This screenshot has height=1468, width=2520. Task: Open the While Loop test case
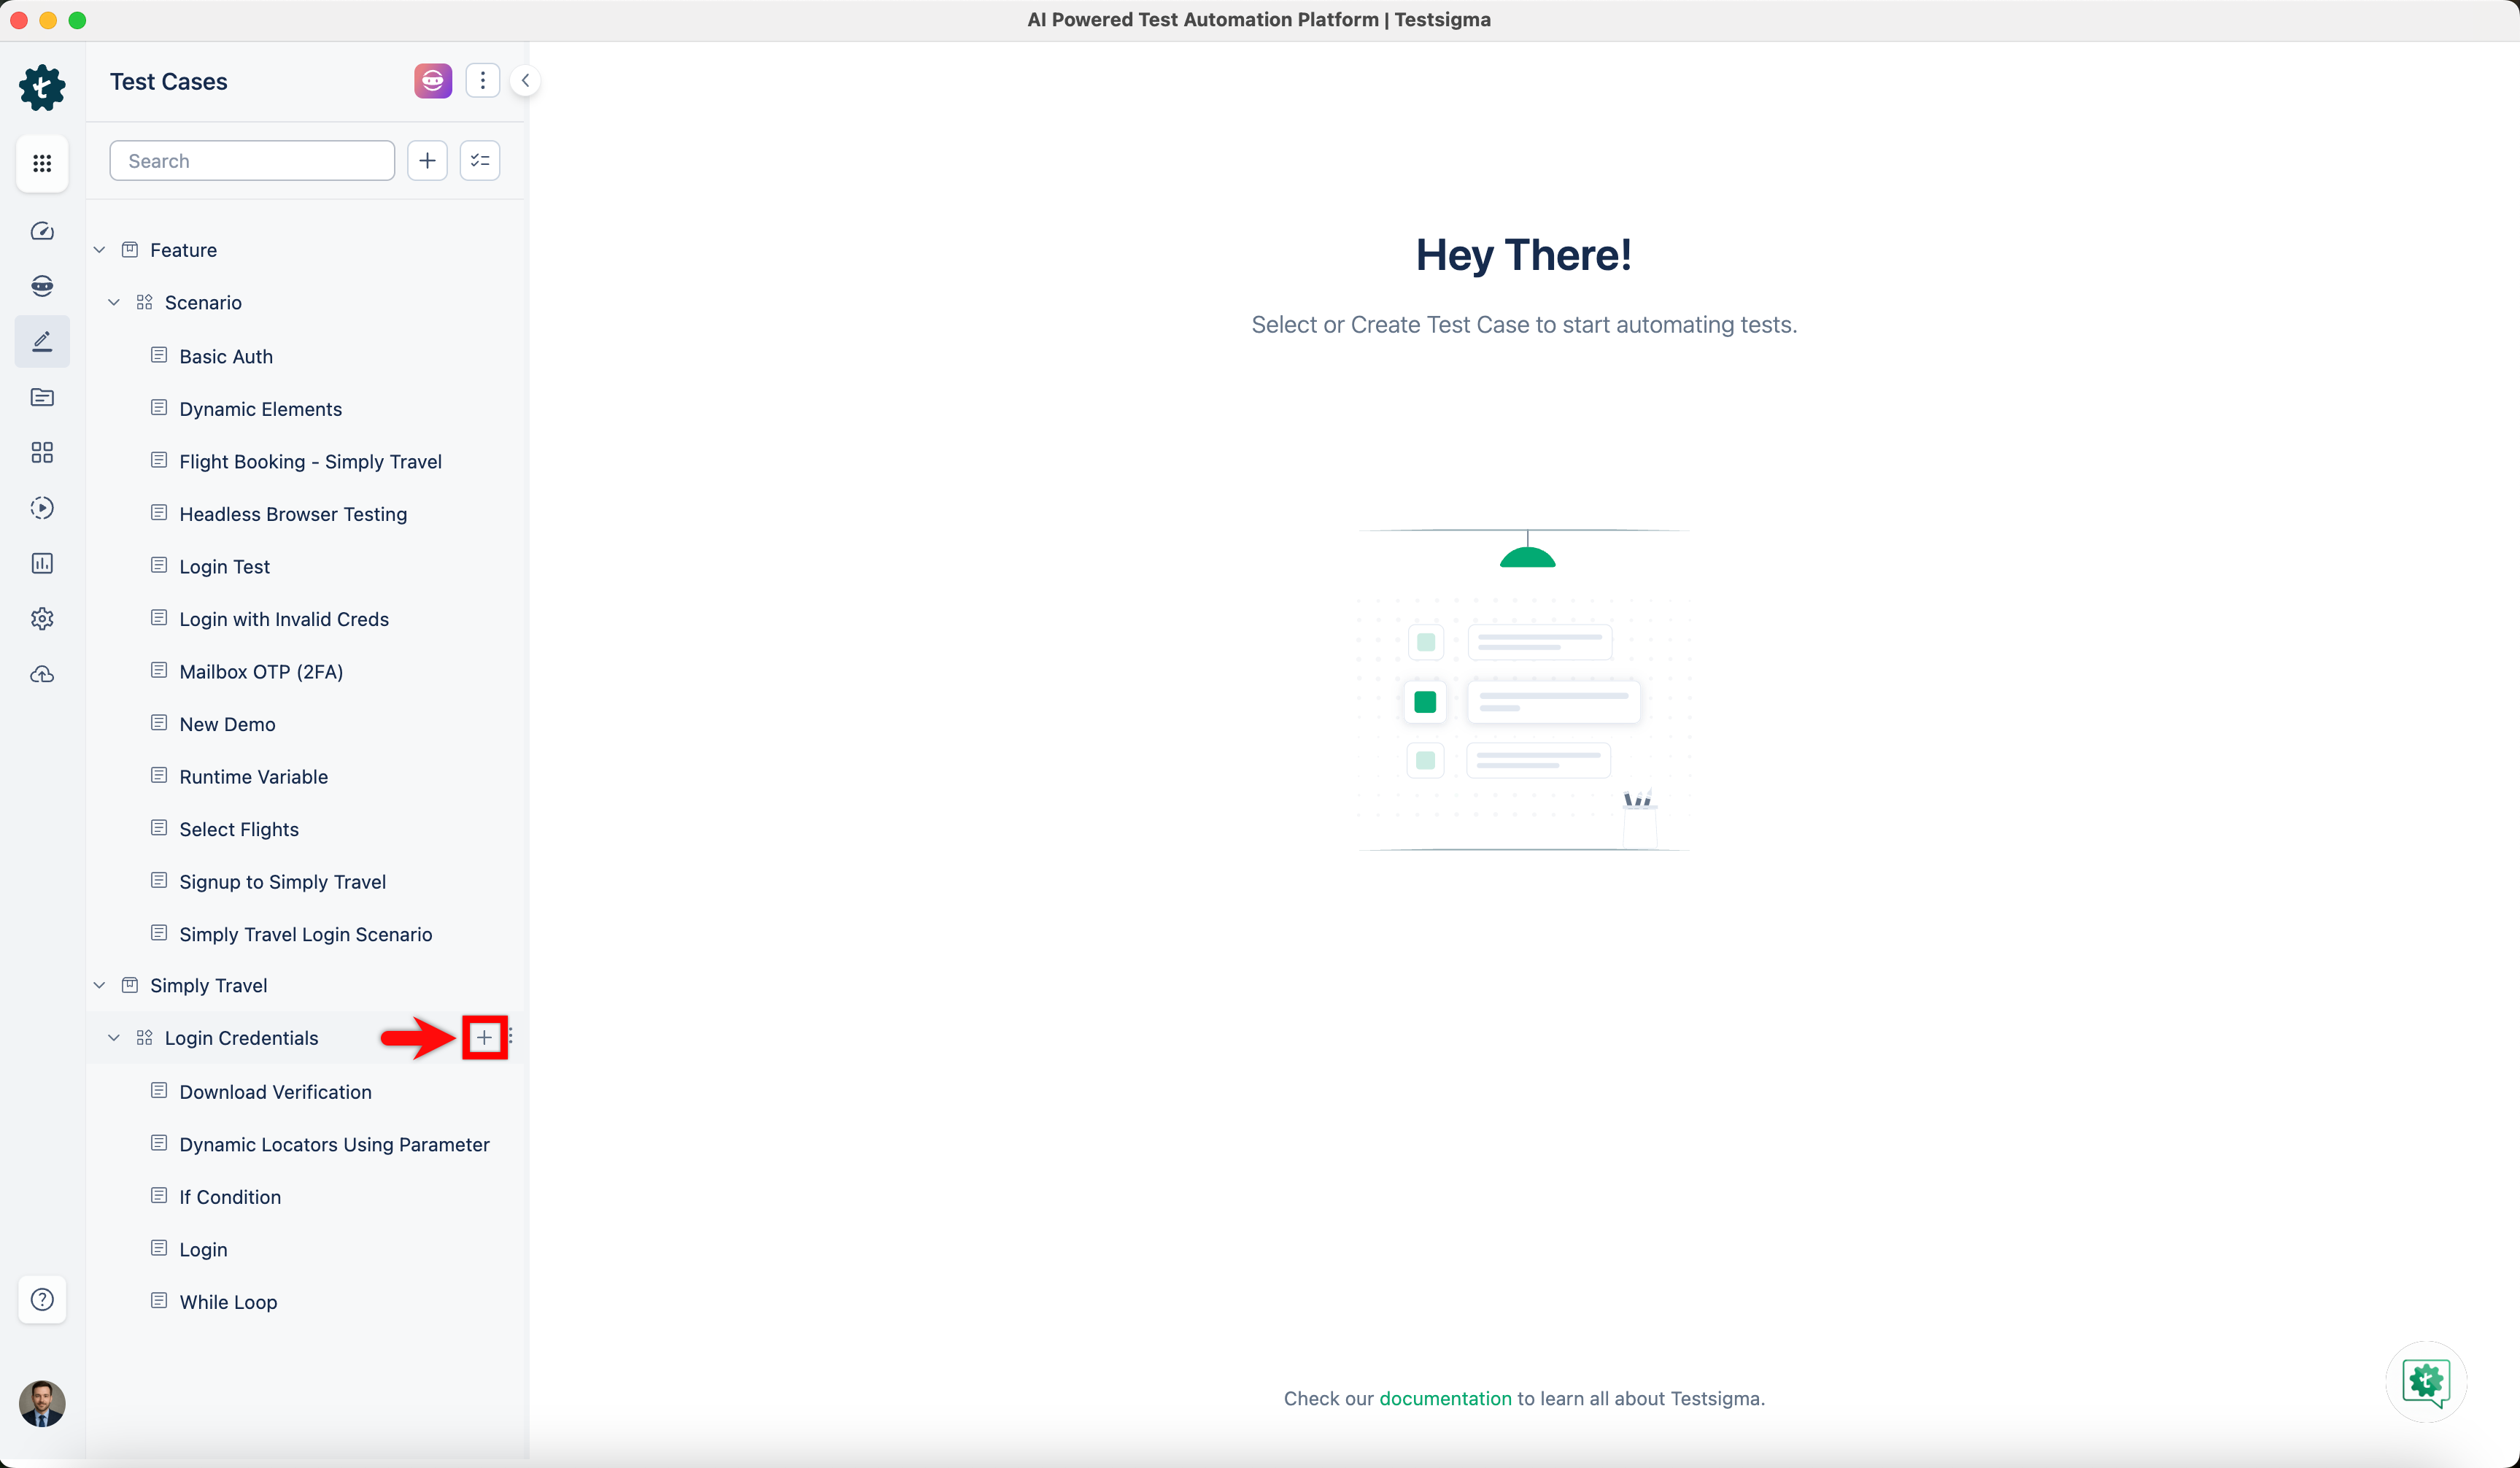tap(228, 1302)
